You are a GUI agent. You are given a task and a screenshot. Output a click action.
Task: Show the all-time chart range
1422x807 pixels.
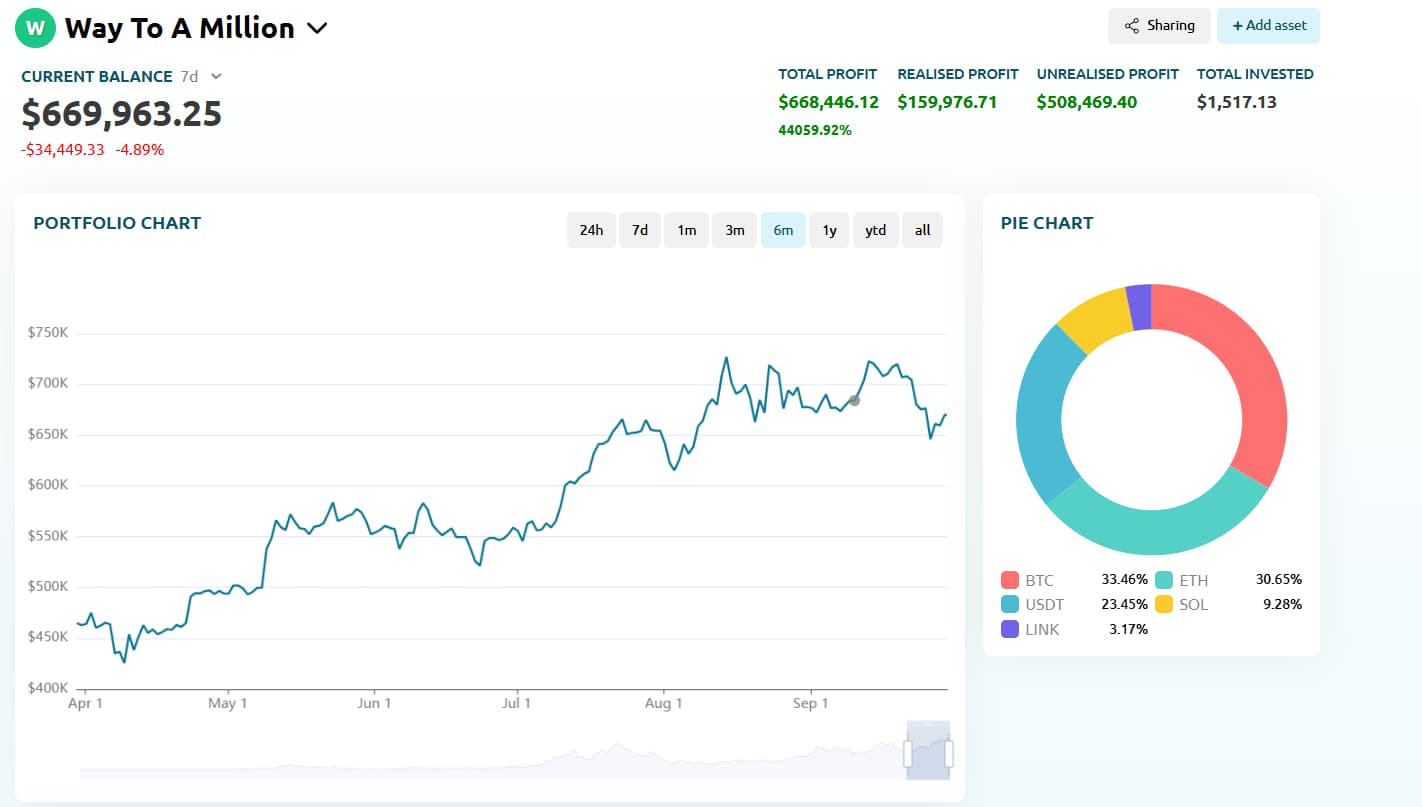tap(922, 230)
